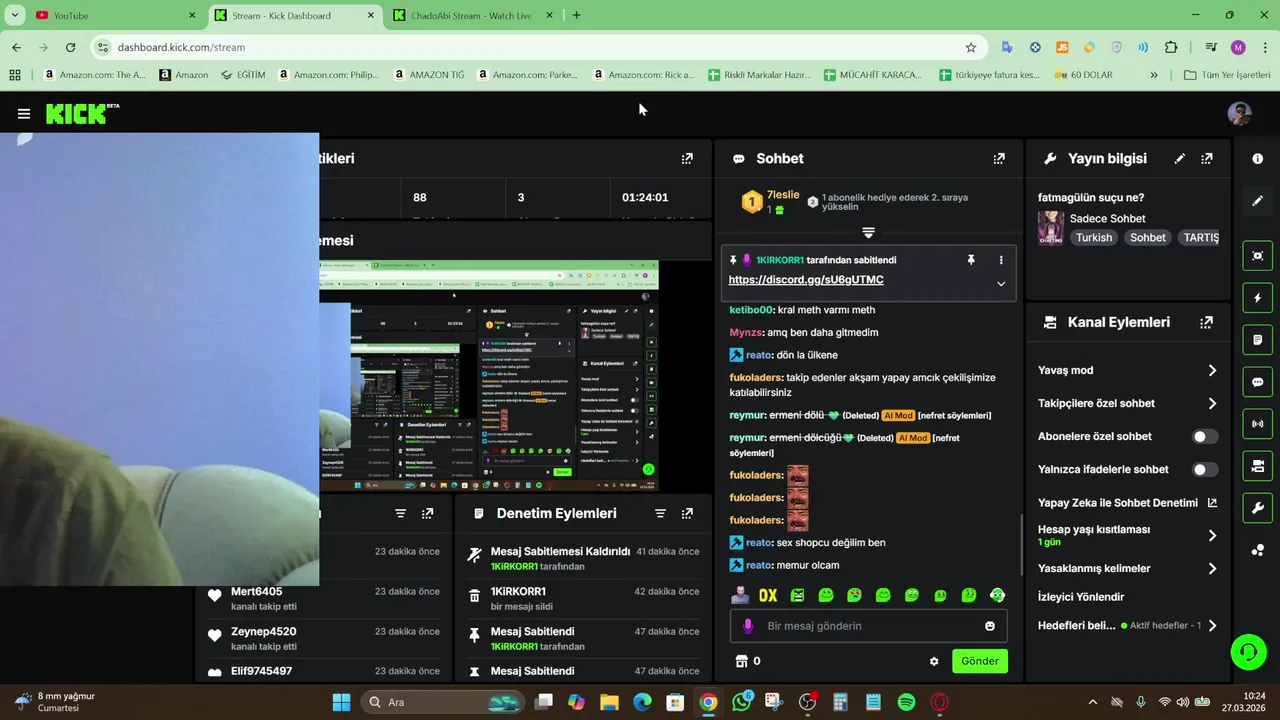This screenshot has width=1280, height=720.
Task: Filter the Denetim Eylemleri list
Action: [x=660, y=513]
